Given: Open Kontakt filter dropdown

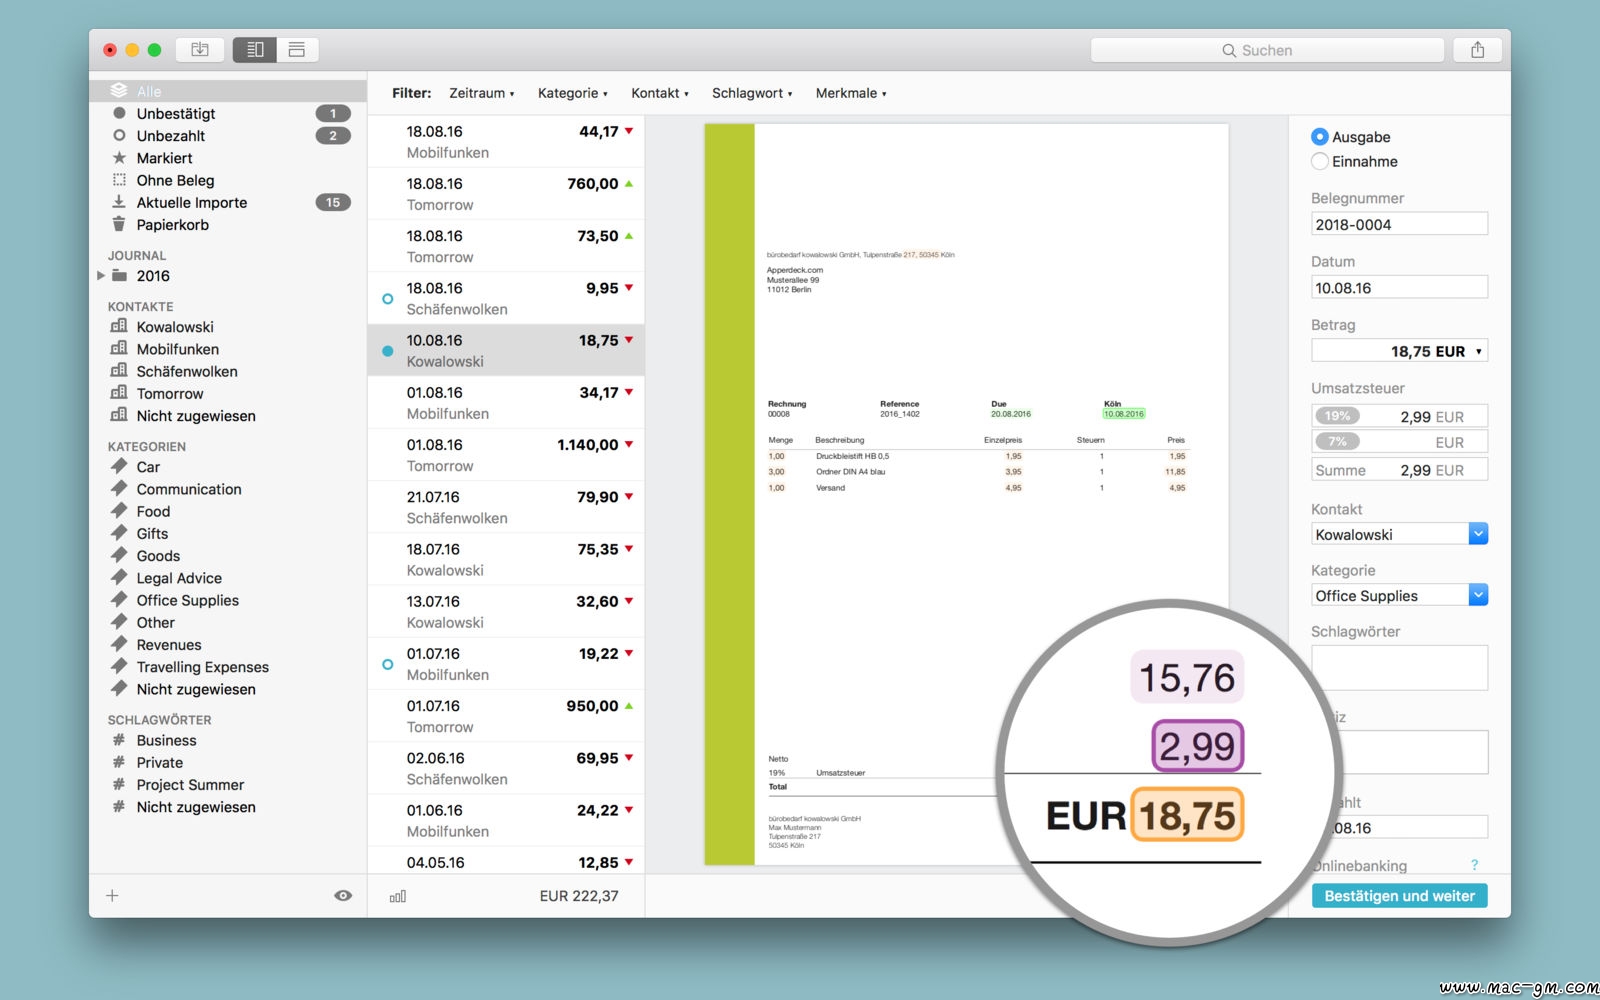Looking at the screenshot, I should [x=660, y=93].
